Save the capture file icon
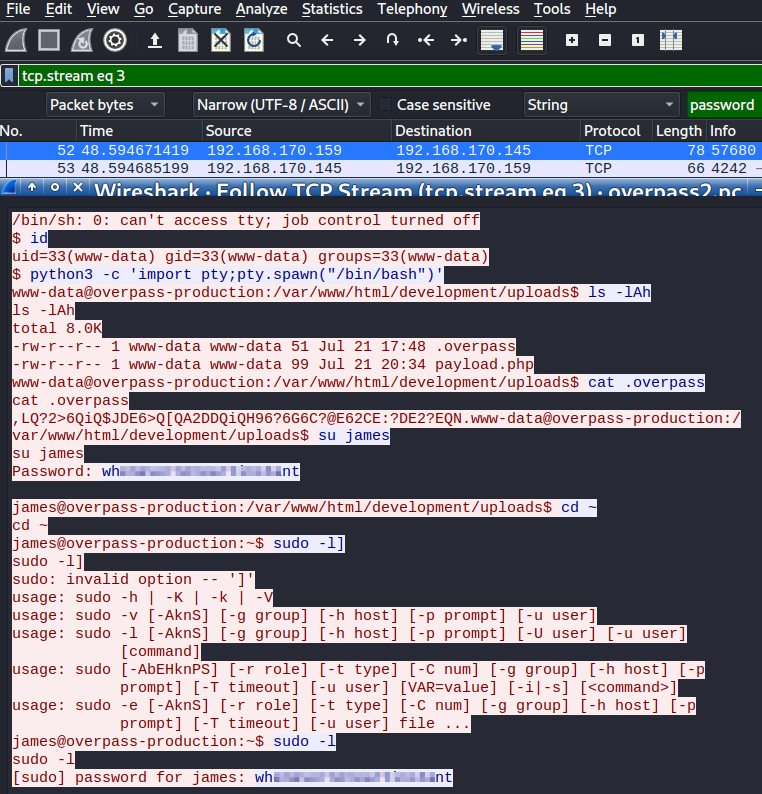Image resolution: width=762 pixels, height=794 pixels. (188, 40)
